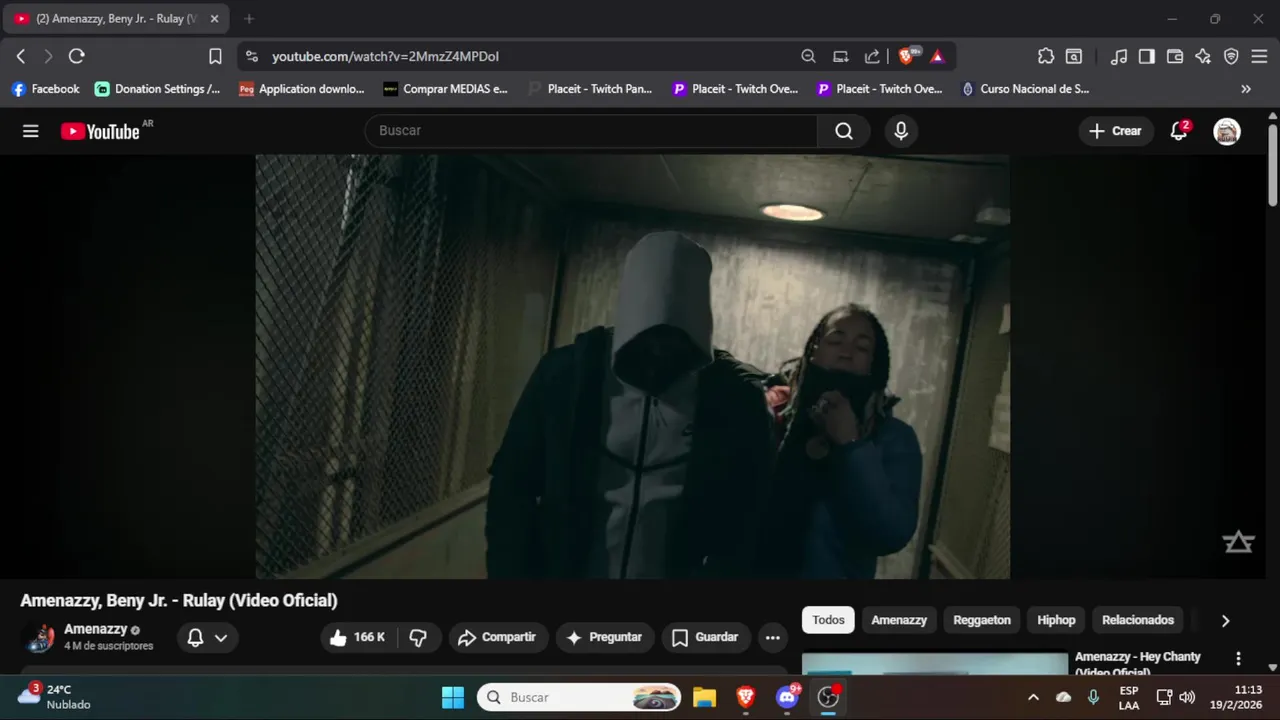Click the browser address bar URL
The width and height of the screenshot is (1280, 720).
pos(386,56)
